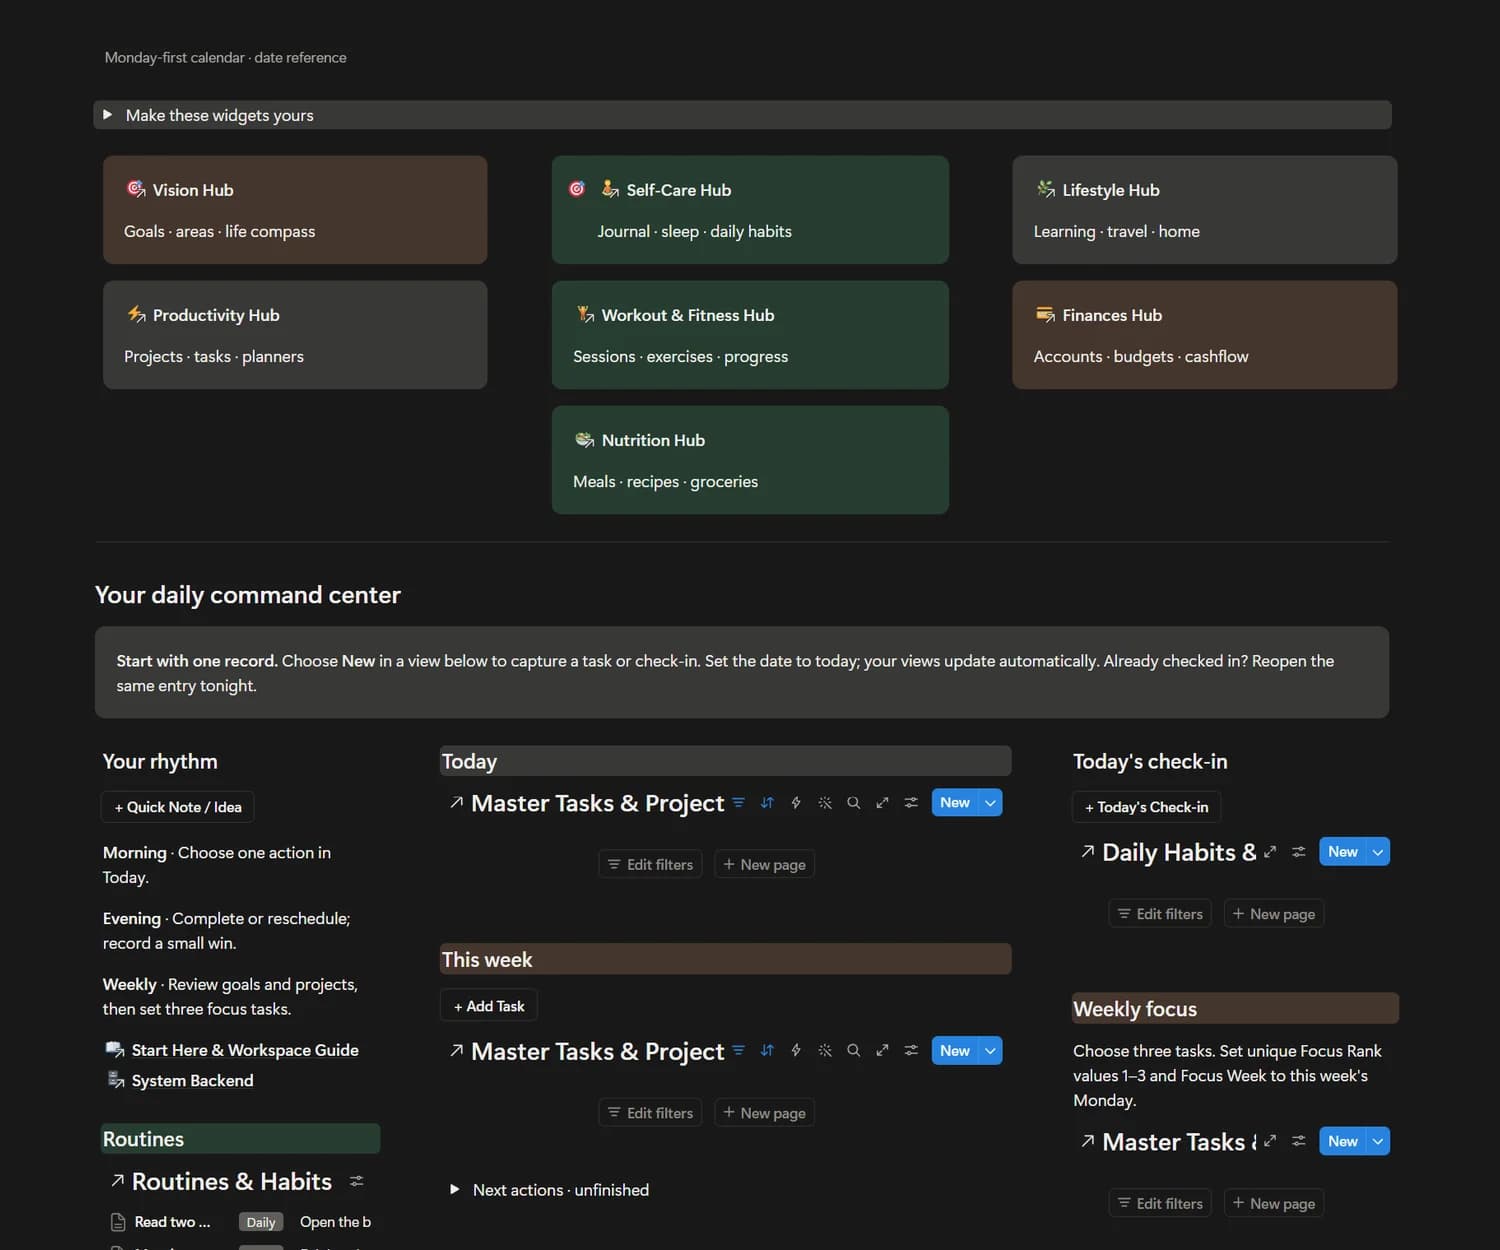This screenshot has height=1250, width=1500.
Task: Click sort icon in Today's Master Tasks view
Action: 767,802
